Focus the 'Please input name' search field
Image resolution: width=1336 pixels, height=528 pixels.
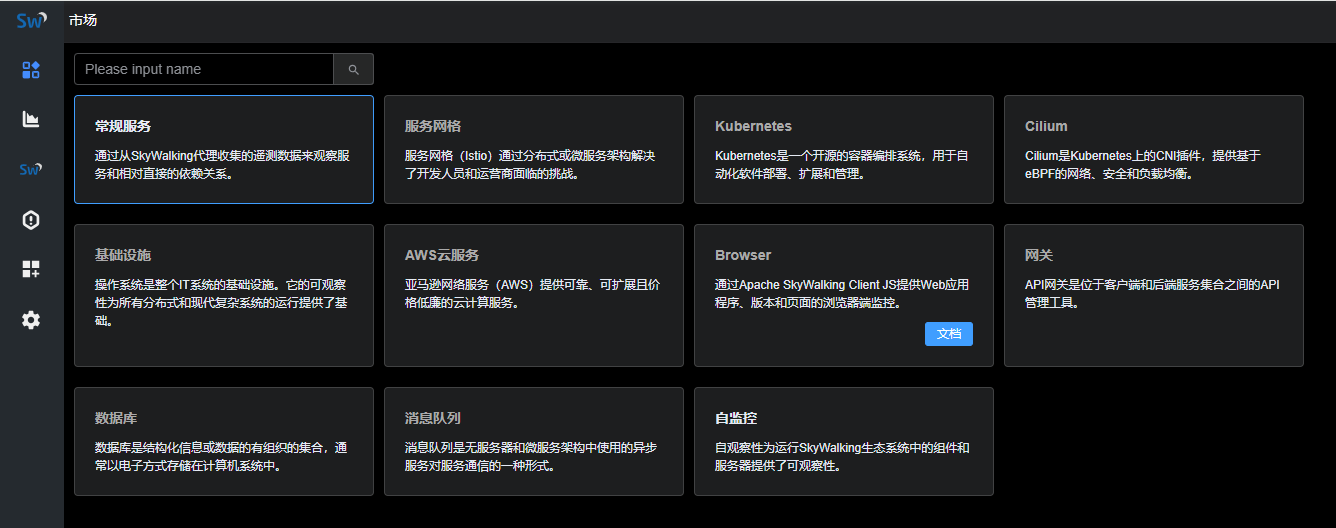point(204,69)
